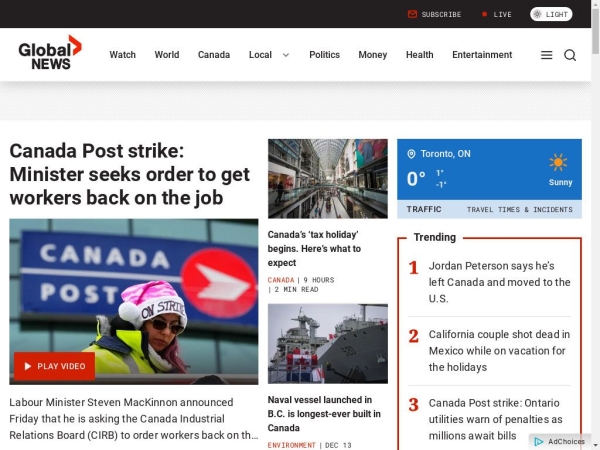This screenshot has width=600, height=450.
Task: Click the Global News logo
Action: 50,53
